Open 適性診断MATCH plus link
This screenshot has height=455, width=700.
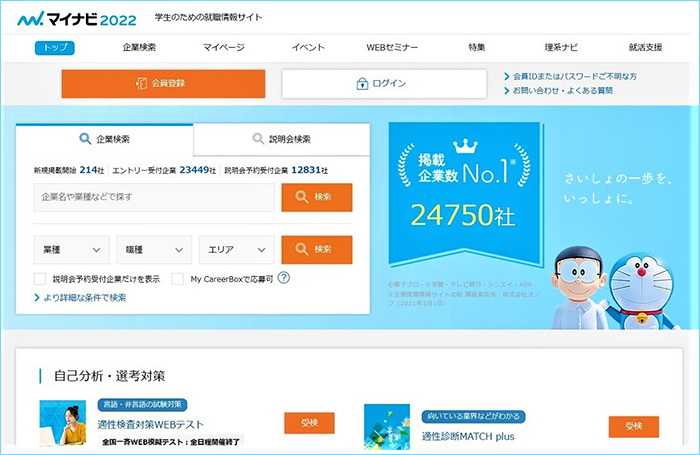[468, 436]
